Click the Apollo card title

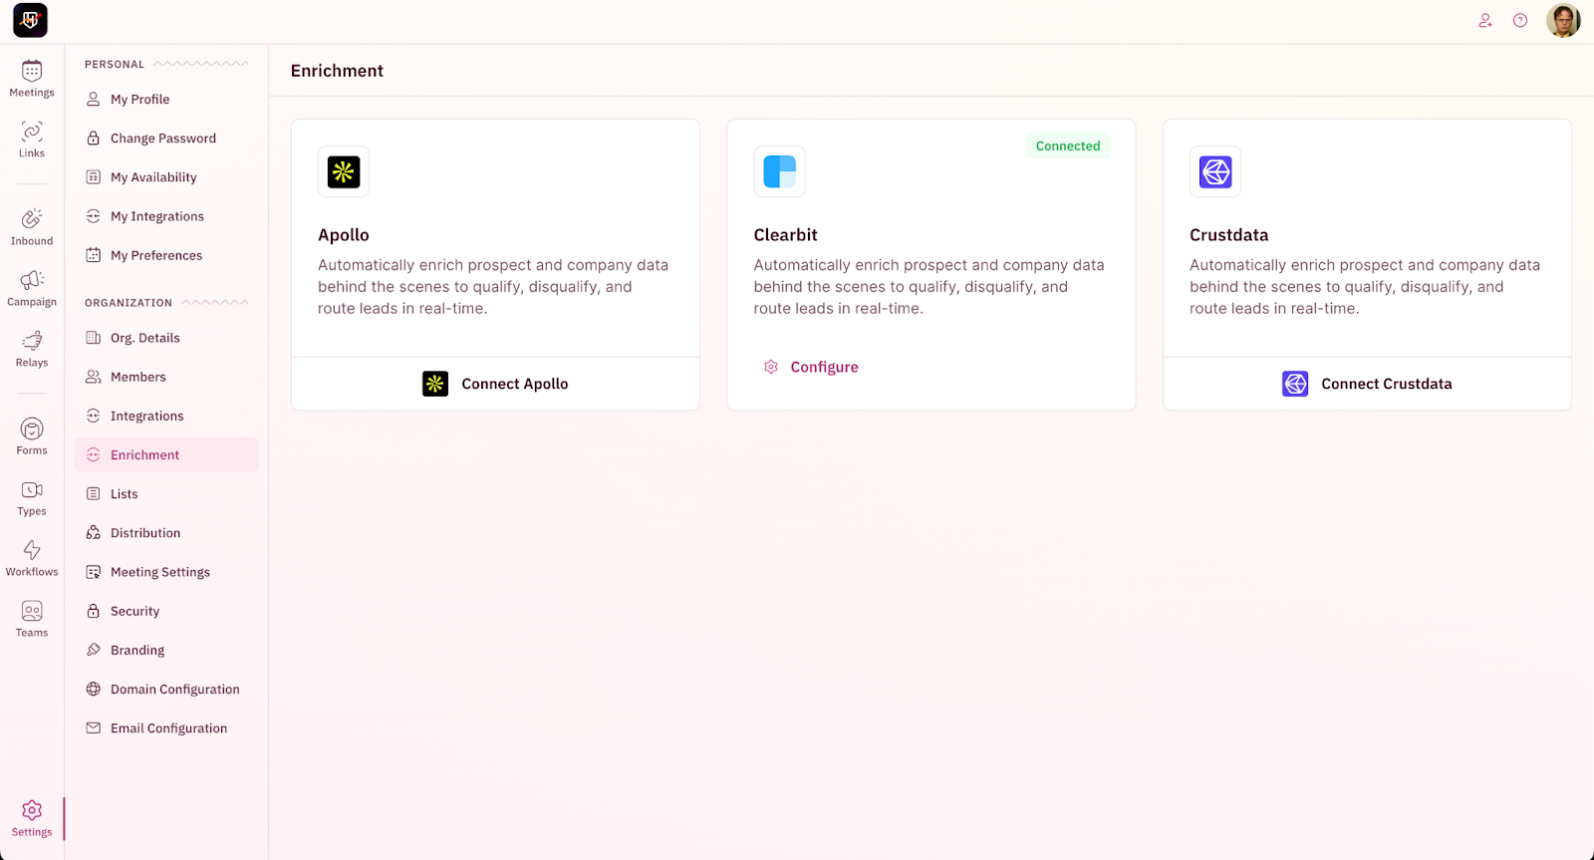(x=343, y=235)
